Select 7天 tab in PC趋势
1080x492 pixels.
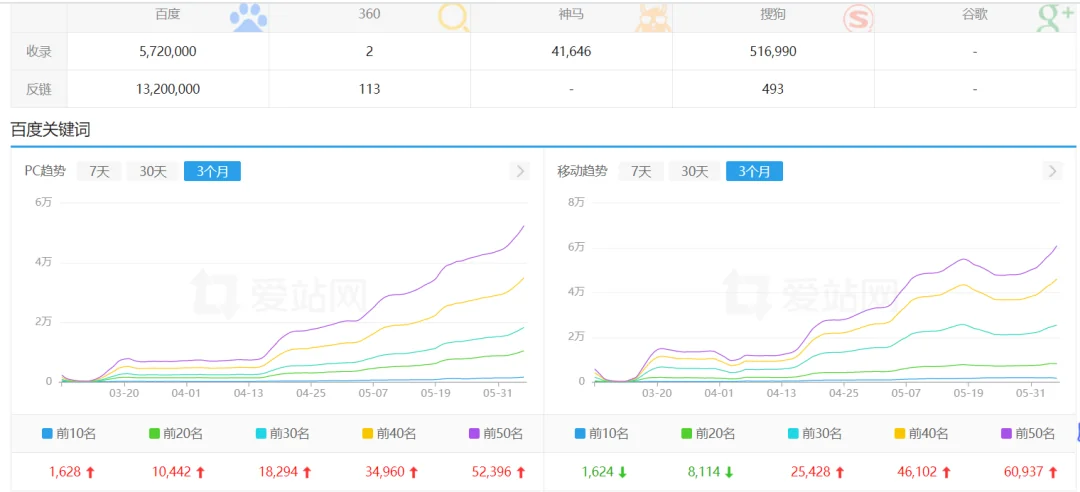pos(99,171)
